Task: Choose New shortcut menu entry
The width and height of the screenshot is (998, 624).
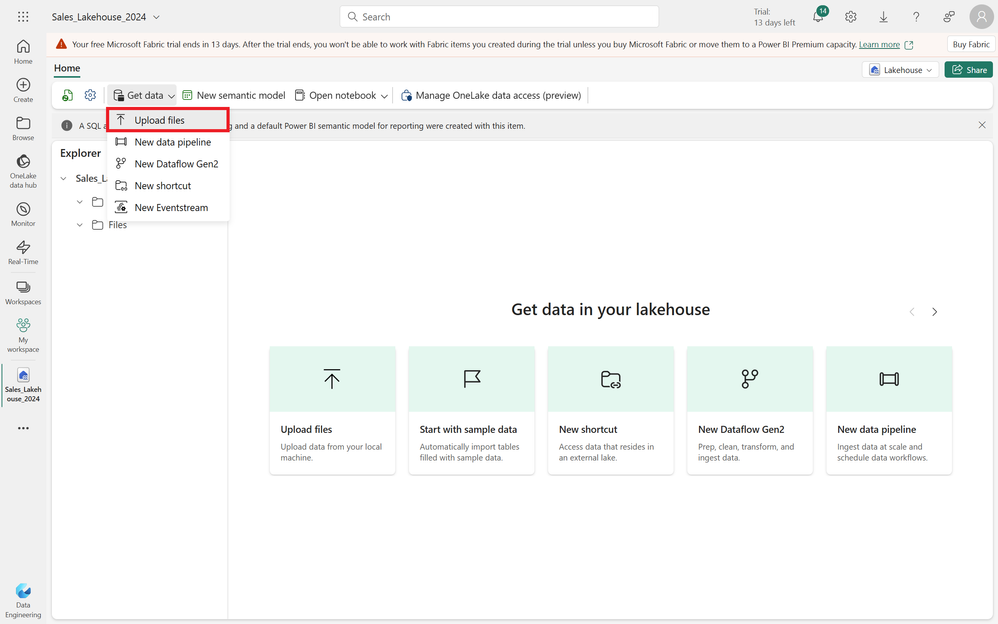Action: (x=167, y=186)
